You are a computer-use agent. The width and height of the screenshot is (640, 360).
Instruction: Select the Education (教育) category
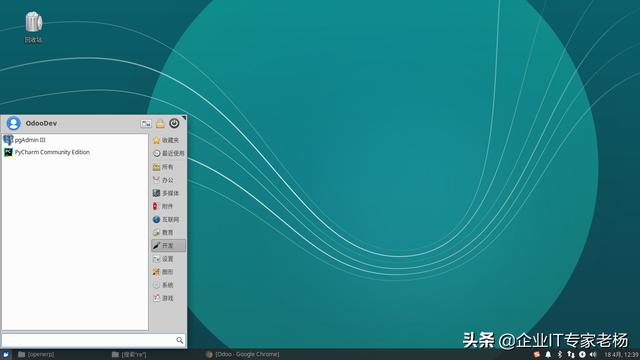[168, 233]
